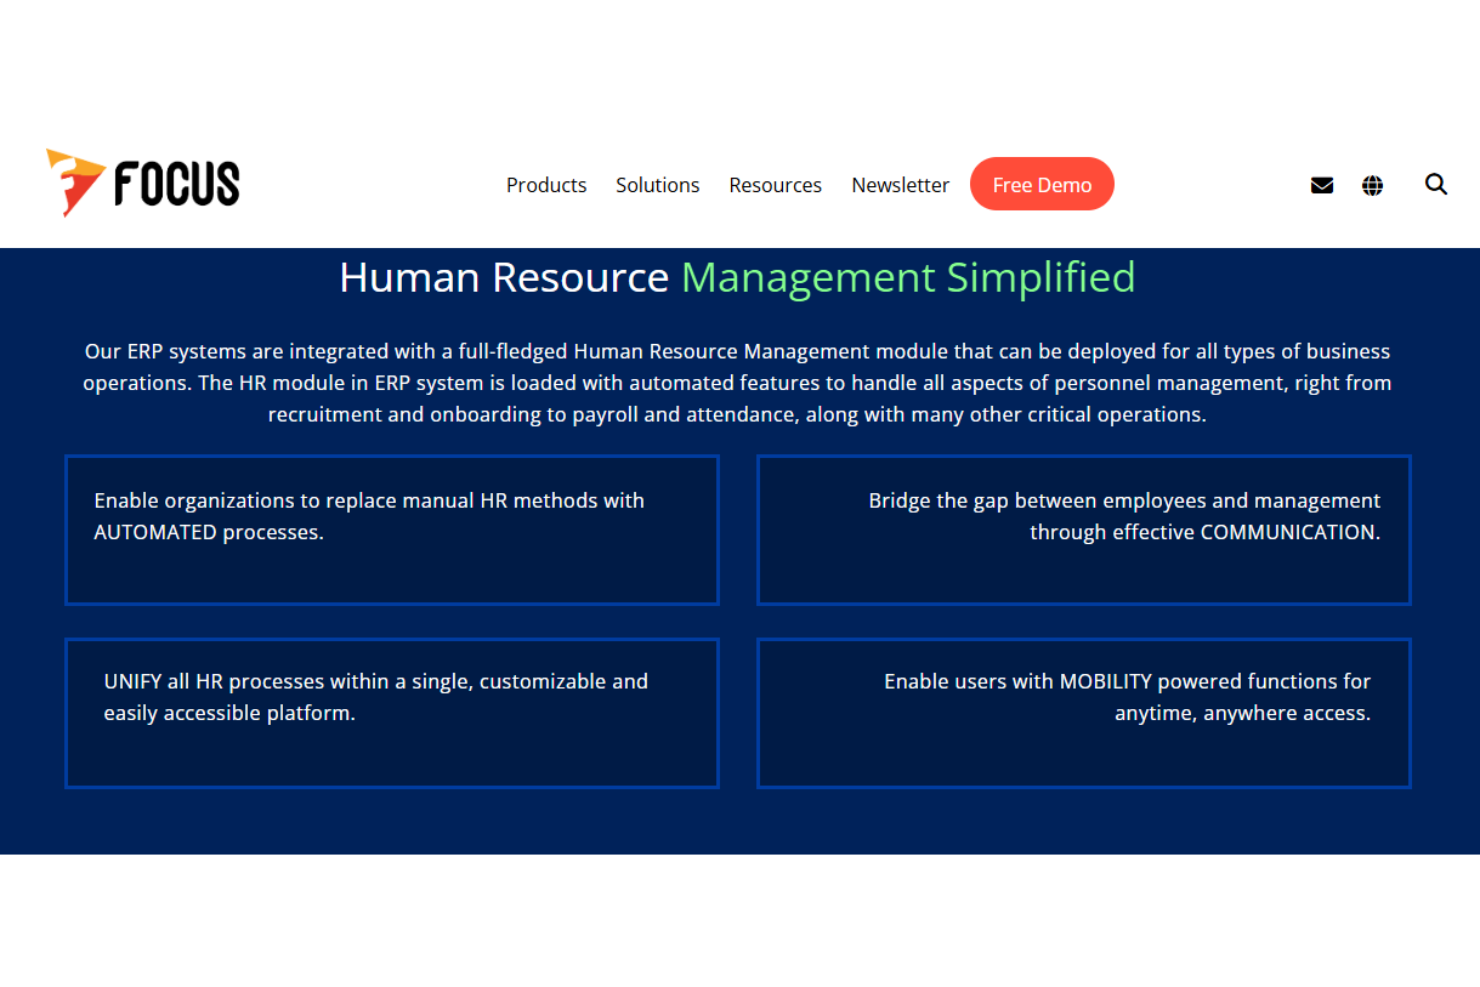
Task: Navigate to Products in the top menu
Action: pos(546,184)
